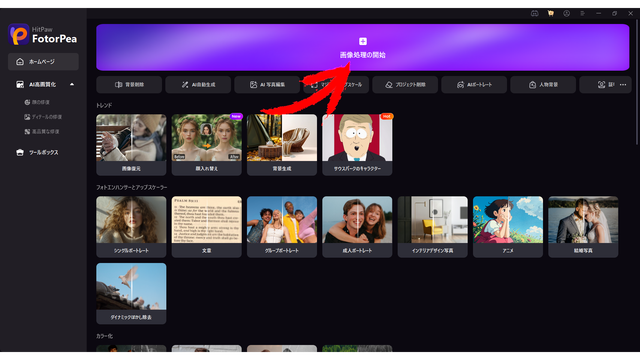Click the image icon beside AI高画質化
The image size is (640, 360).
[20, 84]
